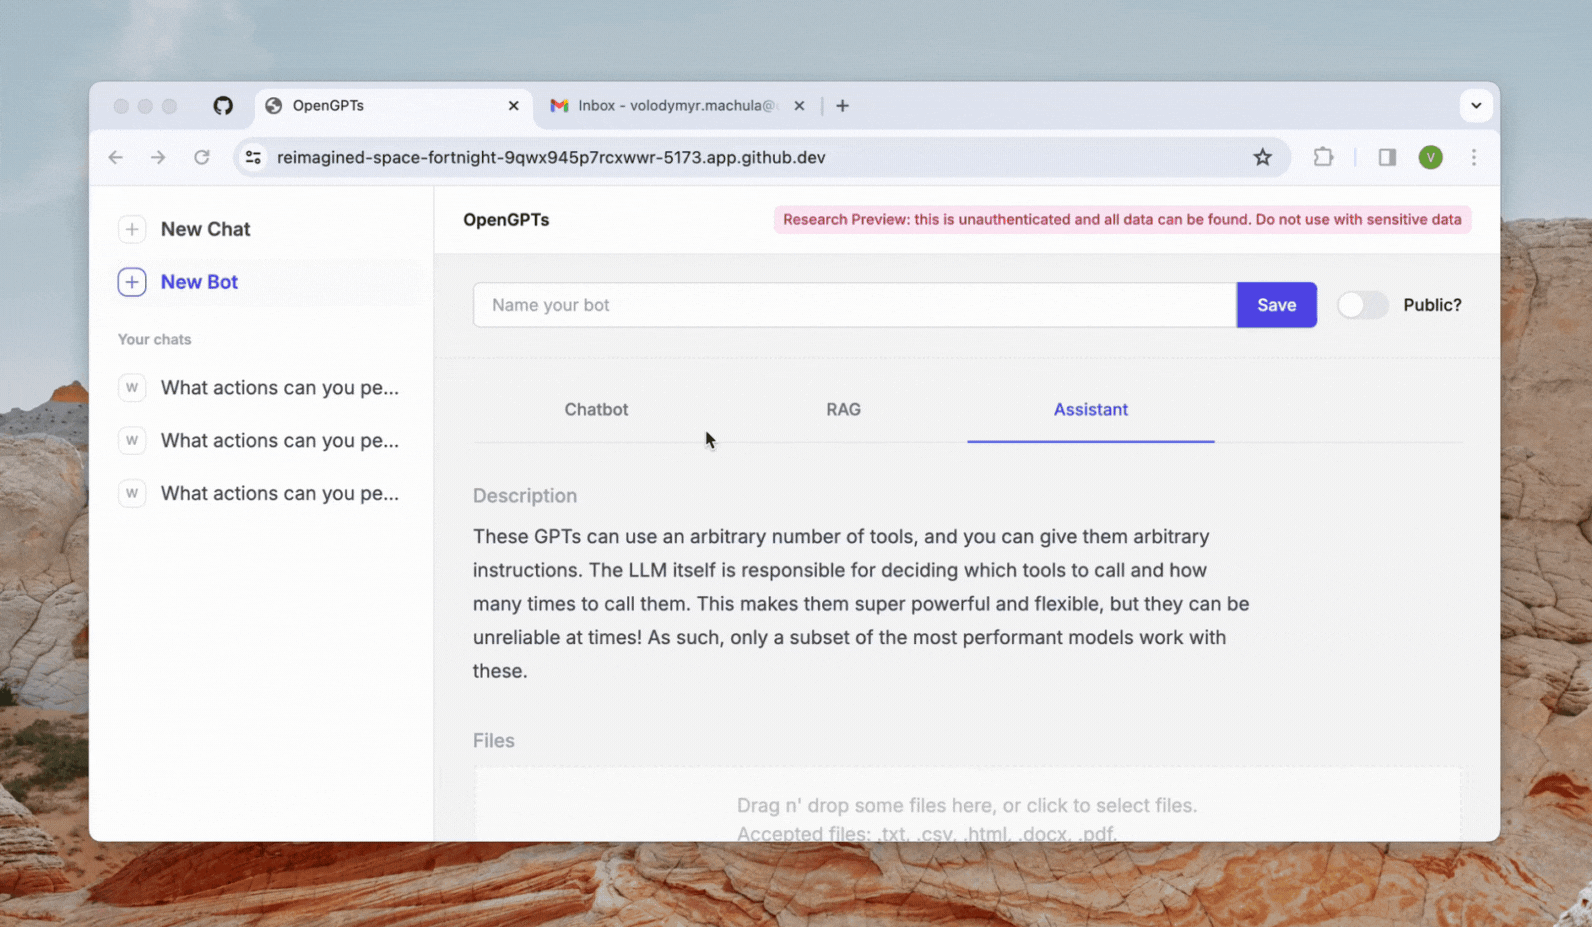The width and height of the screenshot is (1592, 927).
Task: Open the pinned GitHub tab icon
Action: tap(223, 105)
